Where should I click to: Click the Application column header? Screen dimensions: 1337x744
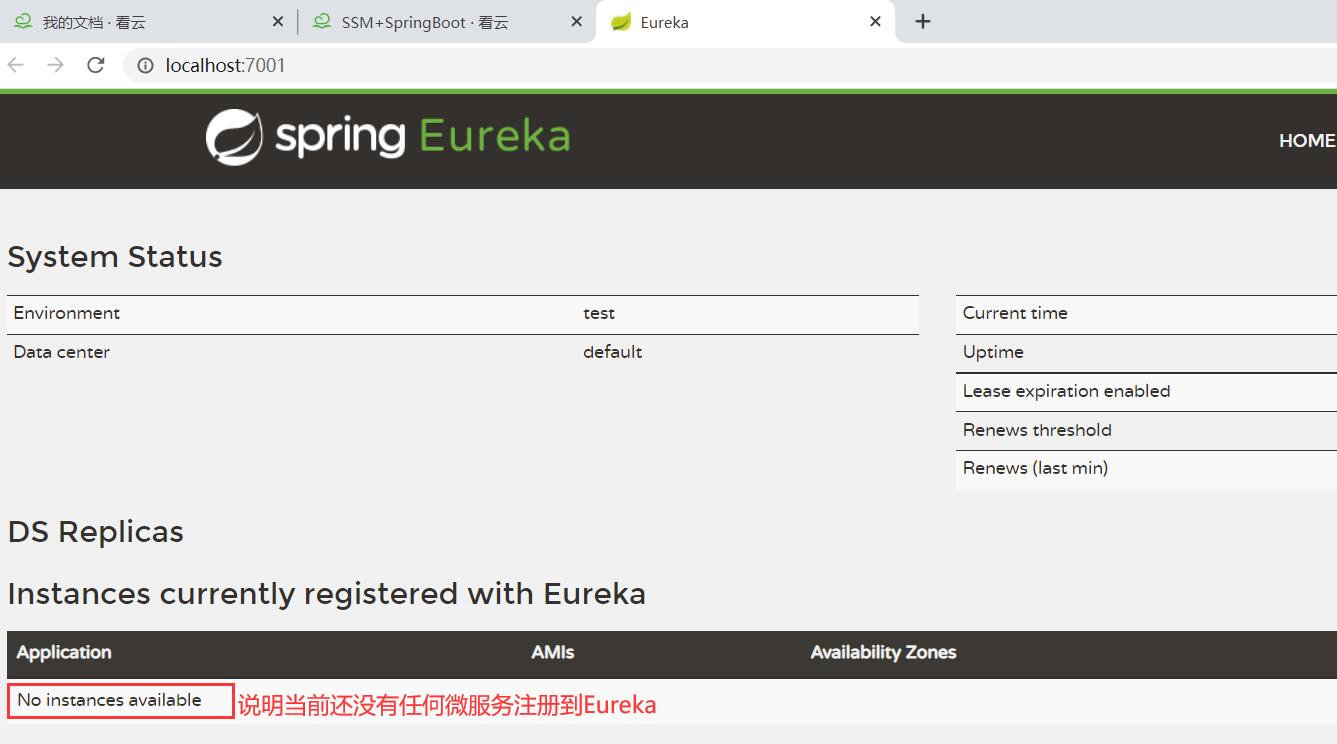pos(64,652)
